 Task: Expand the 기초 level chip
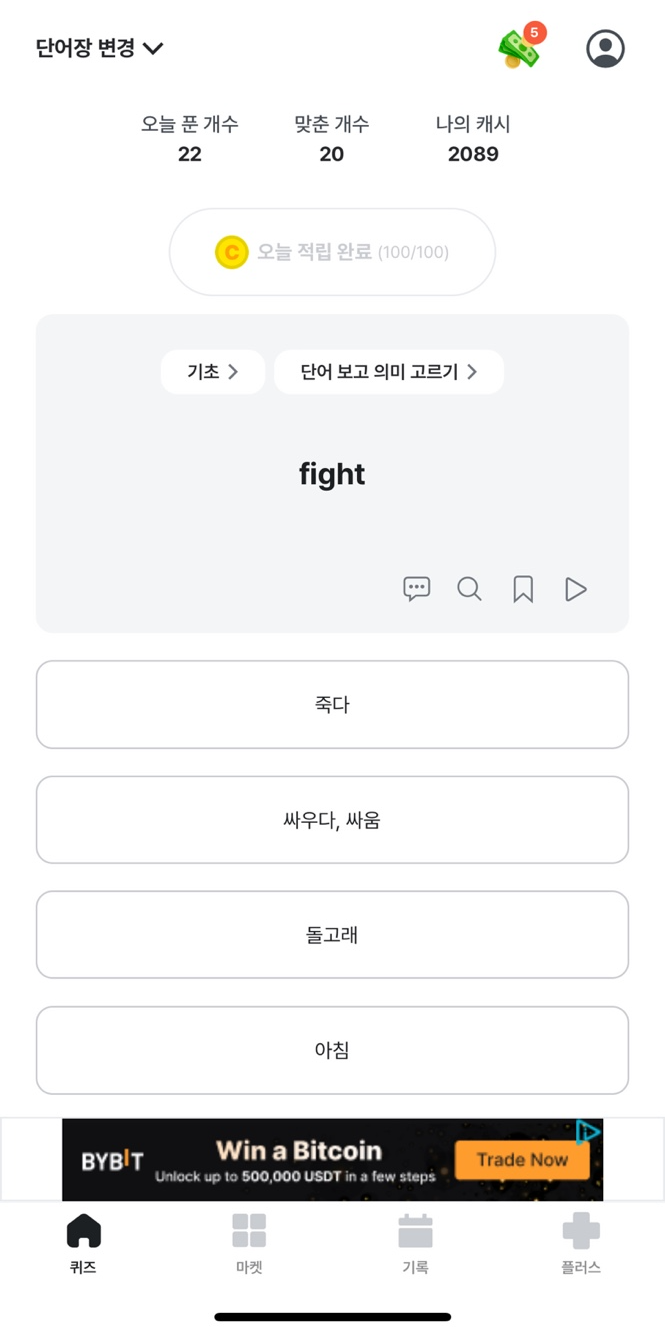click(x=212, y=371)
